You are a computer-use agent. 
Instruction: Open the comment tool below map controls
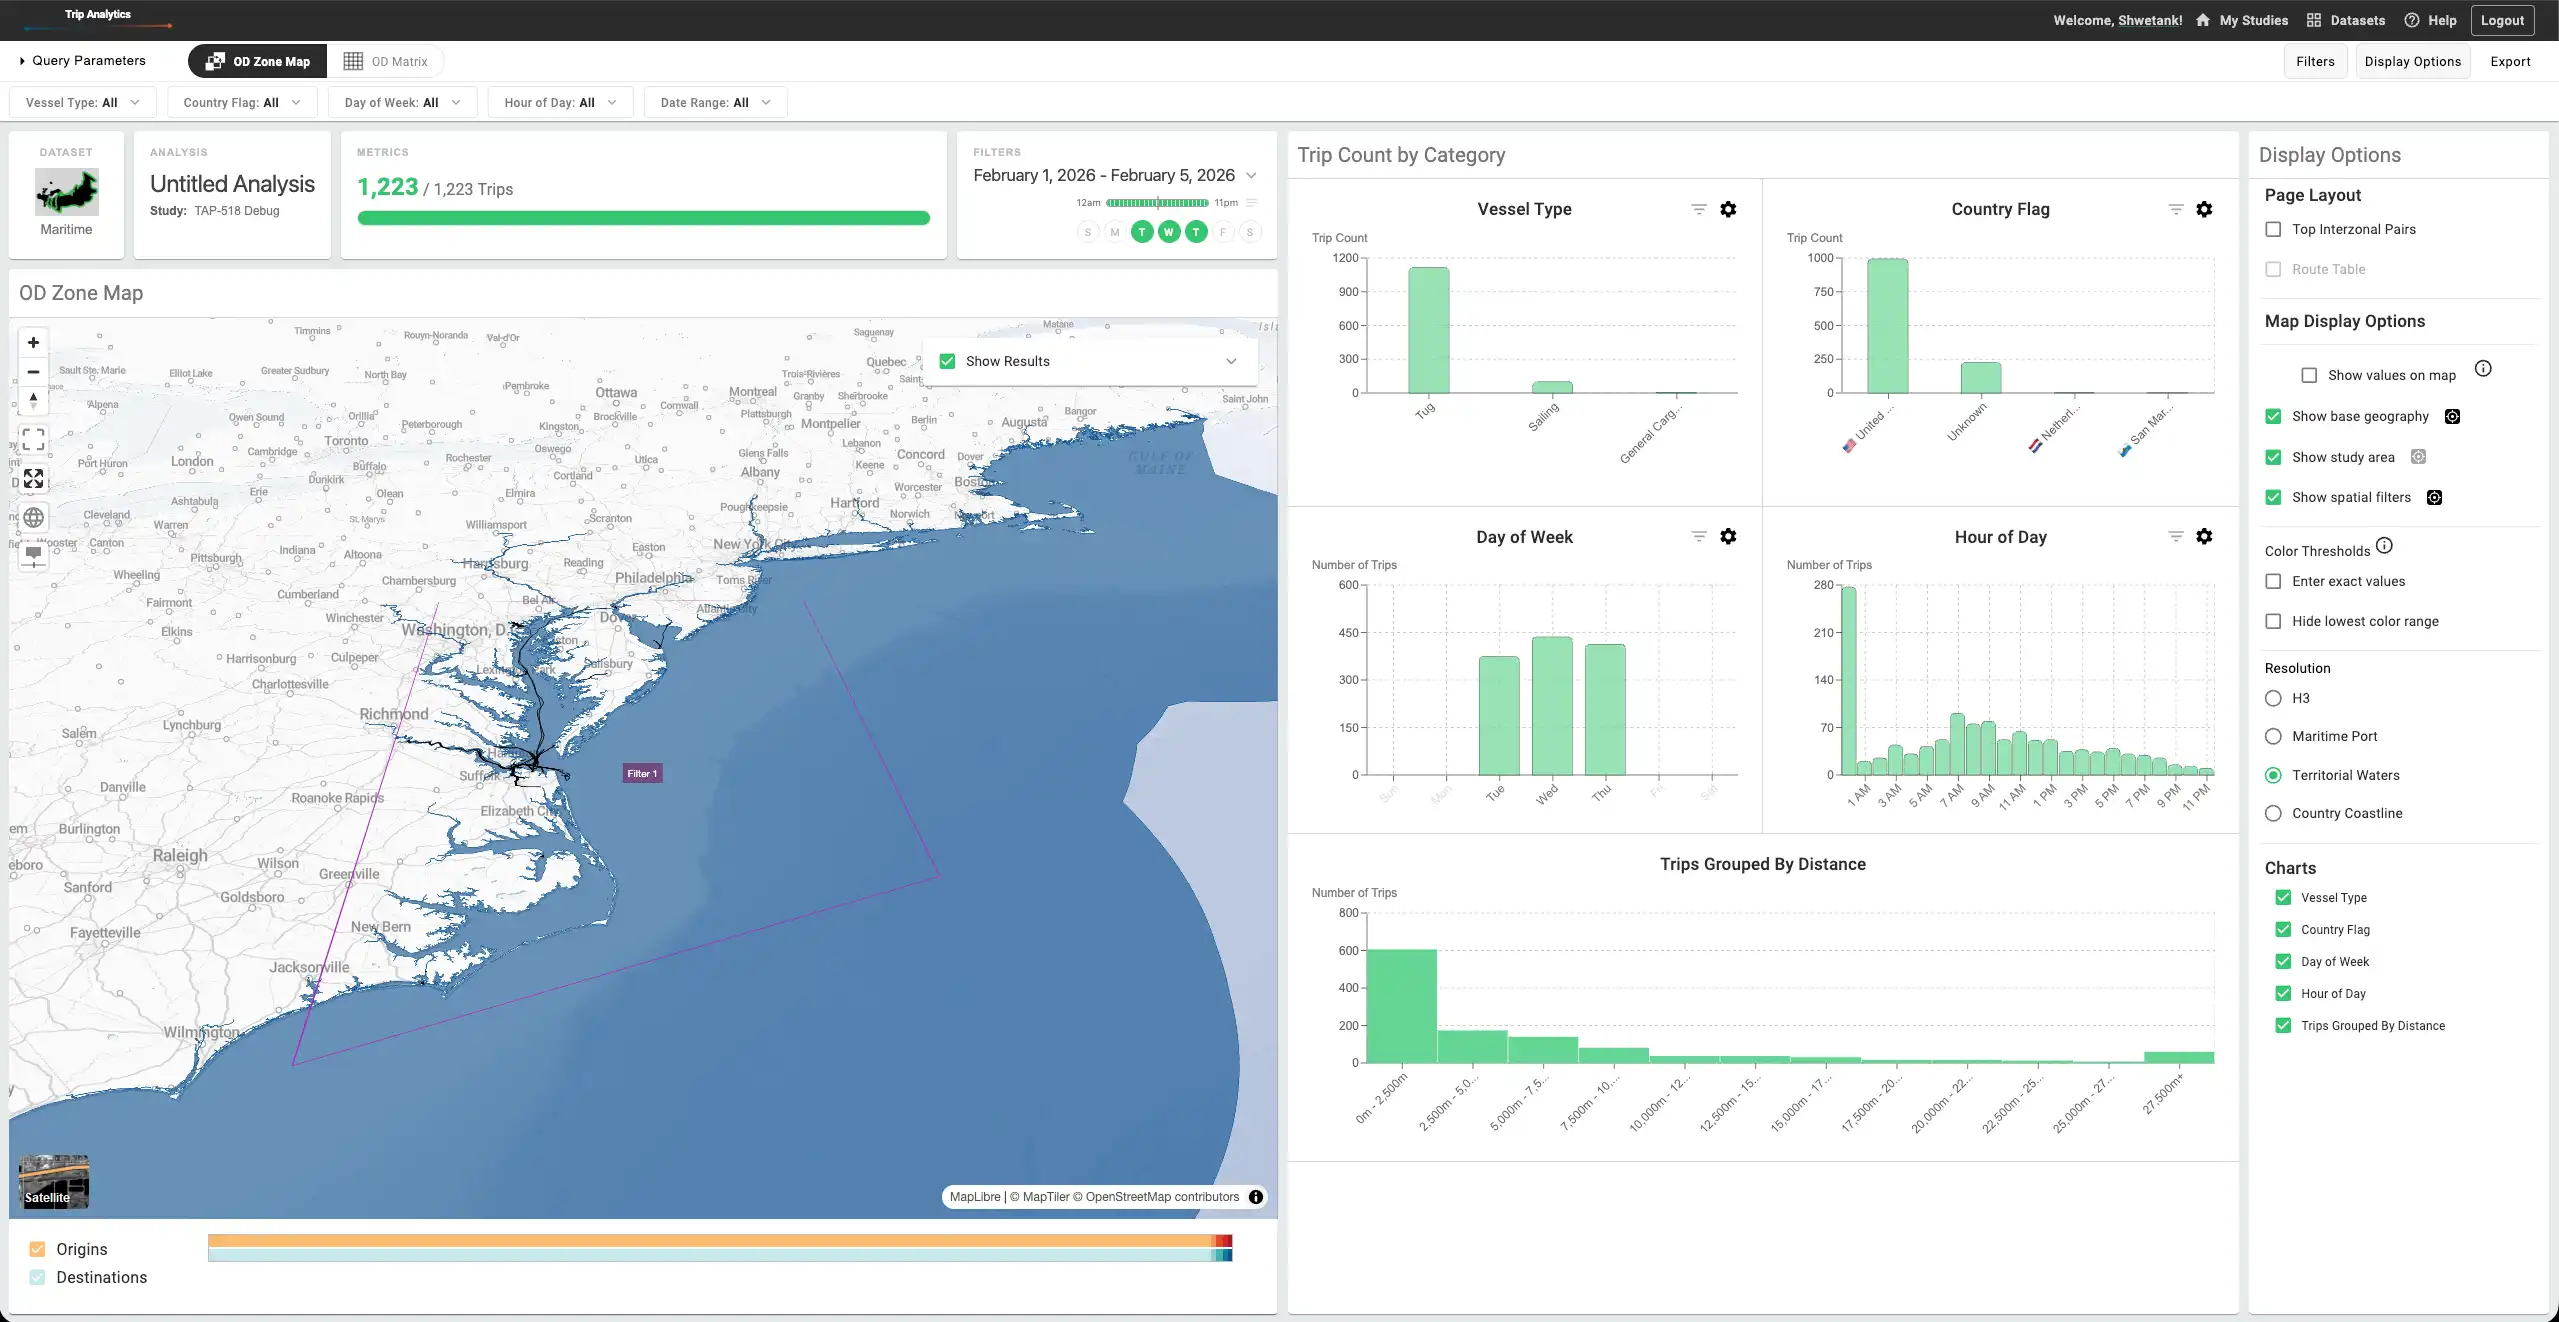tap(33, 557)
